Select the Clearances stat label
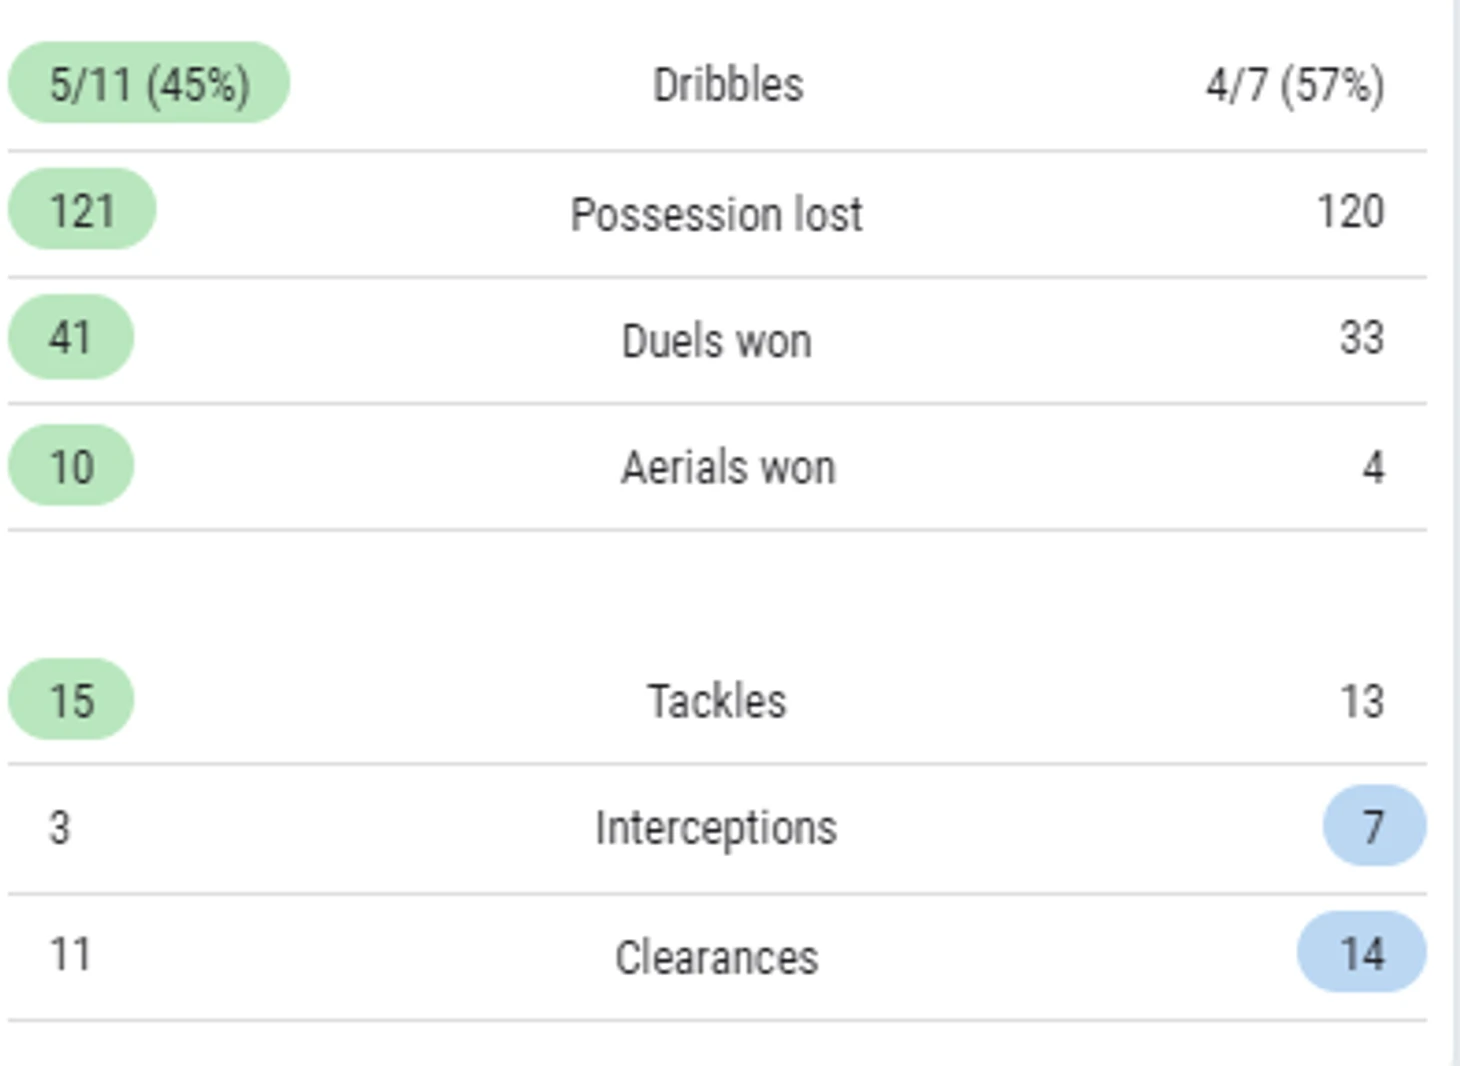Image resolution: width=1460 pixels, height=1066 pixels. 716,957
